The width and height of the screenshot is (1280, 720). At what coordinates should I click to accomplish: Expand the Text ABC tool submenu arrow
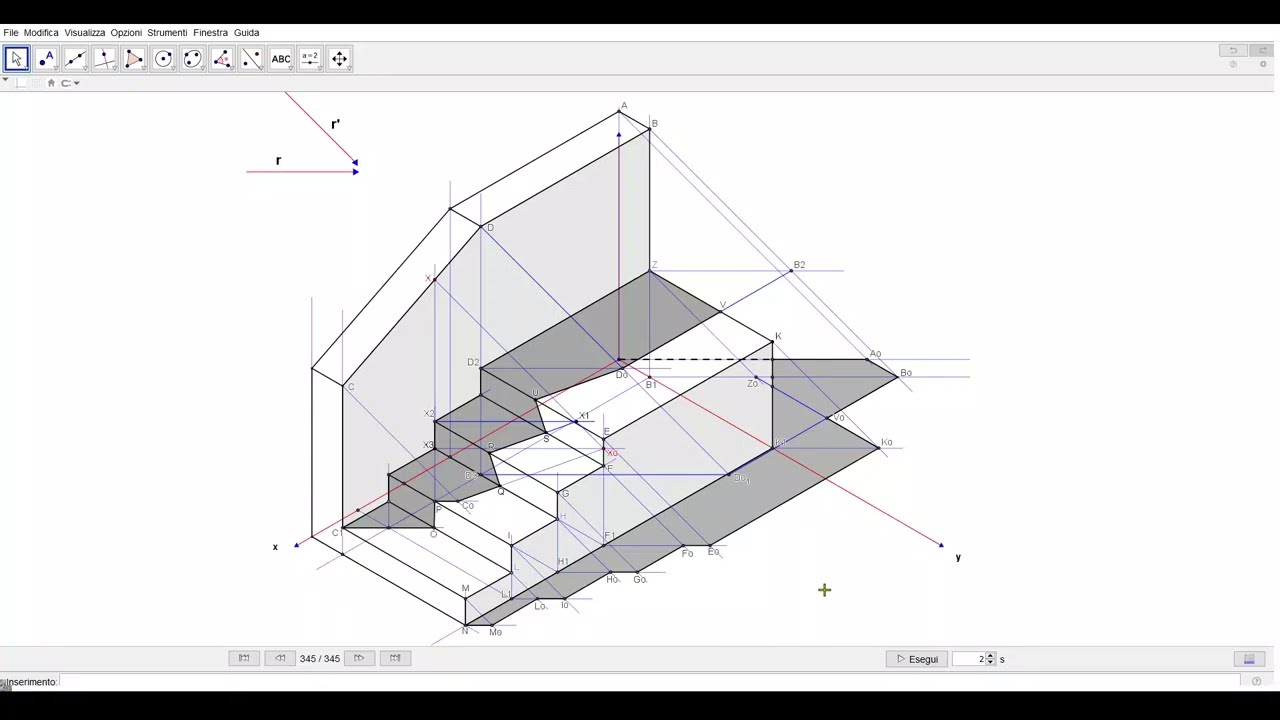[290, 69]
